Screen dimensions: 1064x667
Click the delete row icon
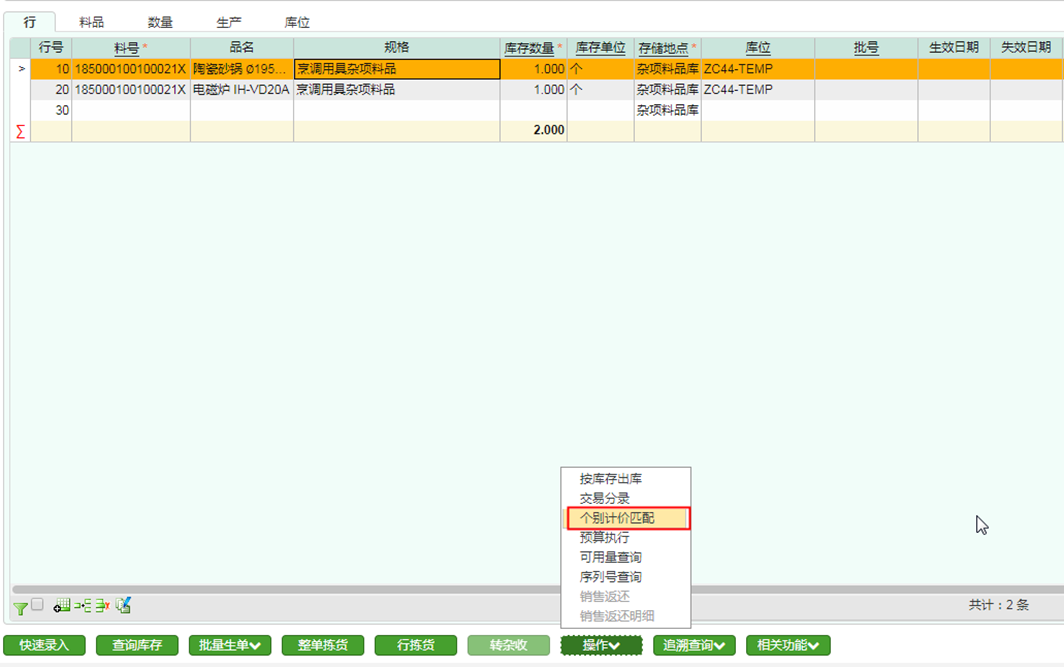point(102,606)
